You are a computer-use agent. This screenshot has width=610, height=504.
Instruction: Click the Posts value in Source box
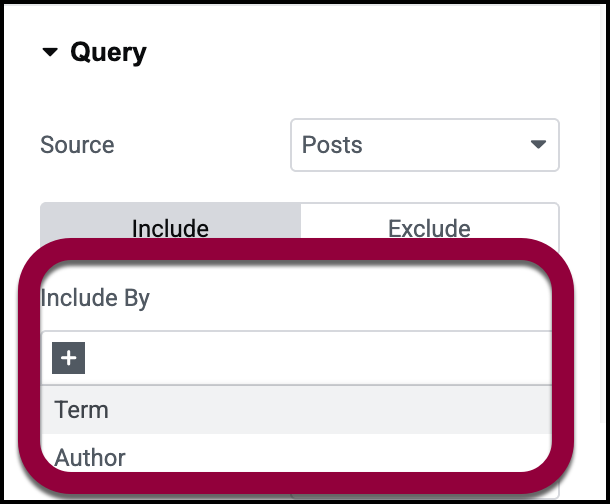(x=332, y=145)
